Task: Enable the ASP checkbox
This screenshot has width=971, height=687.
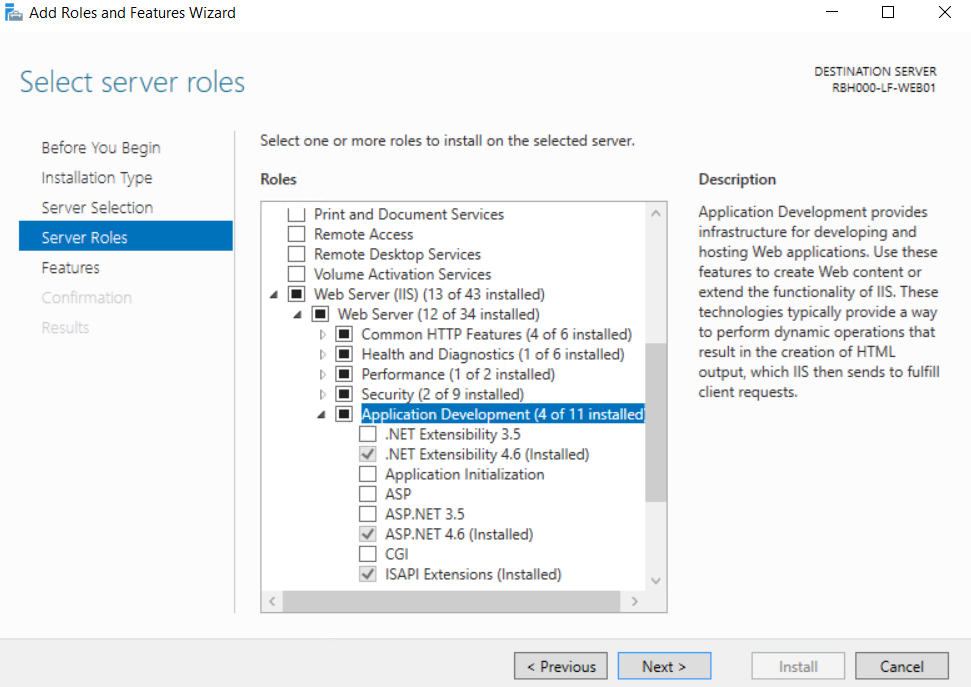Action: pyautogui.click(x=368, y=494)
